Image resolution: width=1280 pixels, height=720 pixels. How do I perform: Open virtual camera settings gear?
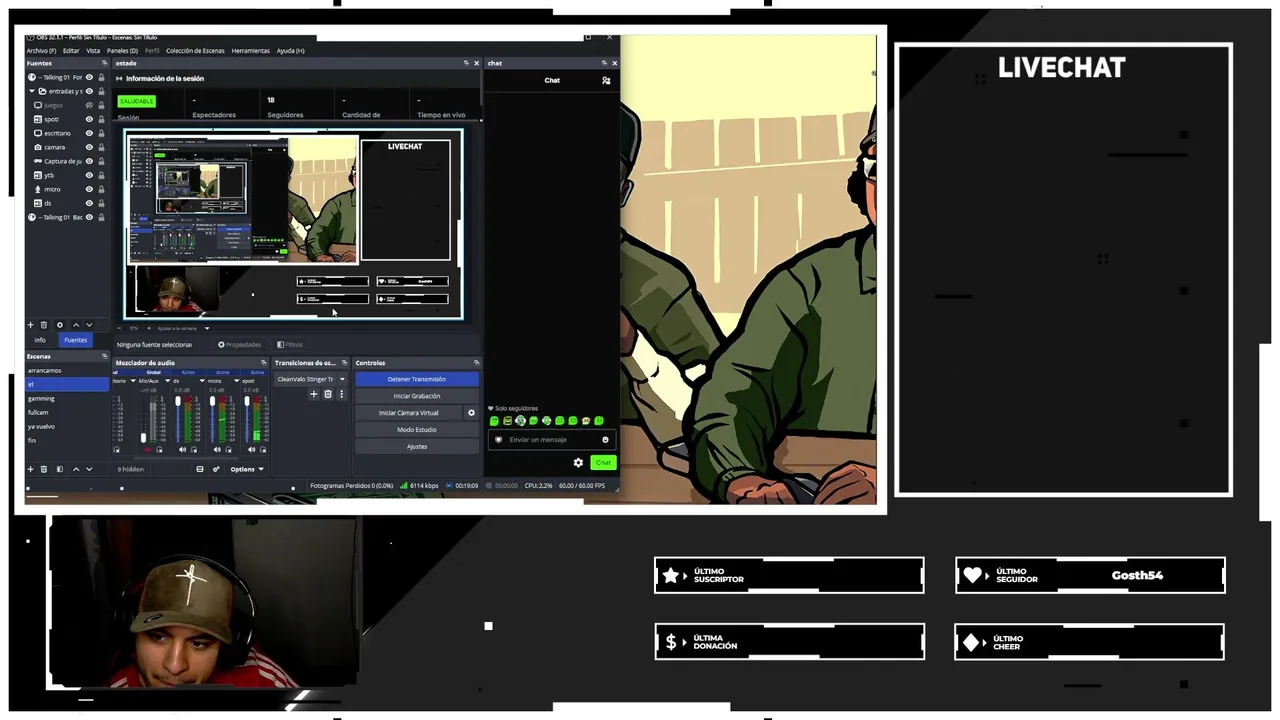point(471,413)
